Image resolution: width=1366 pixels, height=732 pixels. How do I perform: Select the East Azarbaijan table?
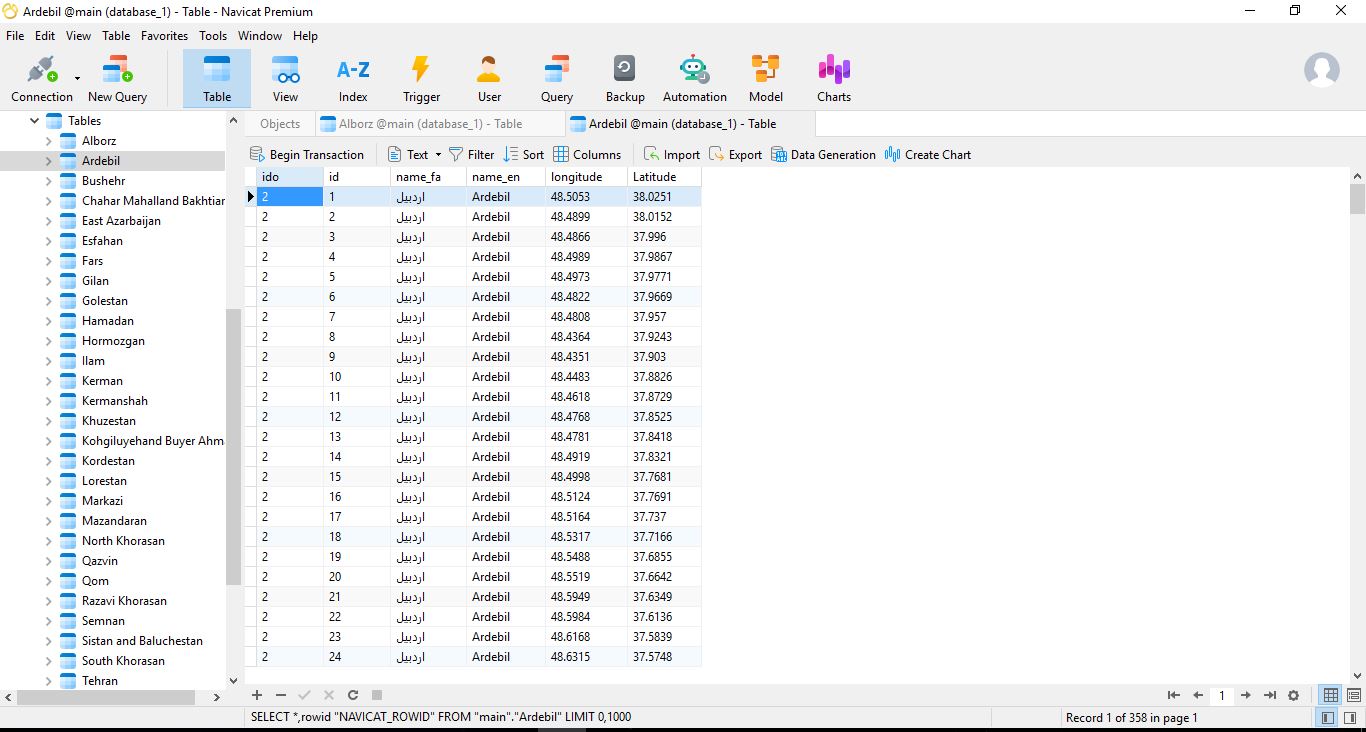[x=121, y=221]
